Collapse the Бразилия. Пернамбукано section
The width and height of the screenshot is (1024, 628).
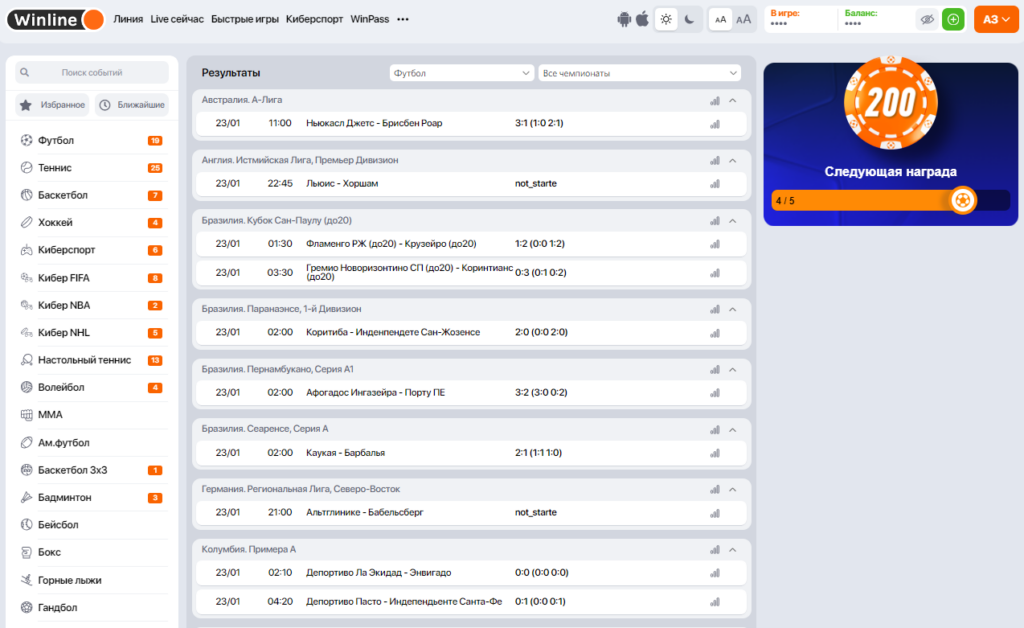pyautogui.click(x=733, y=369)
